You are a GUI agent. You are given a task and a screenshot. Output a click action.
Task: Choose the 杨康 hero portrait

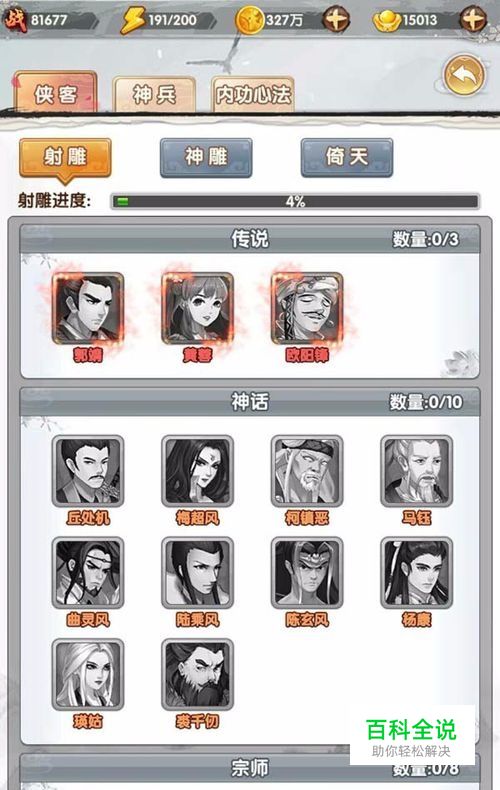(416, 573)
